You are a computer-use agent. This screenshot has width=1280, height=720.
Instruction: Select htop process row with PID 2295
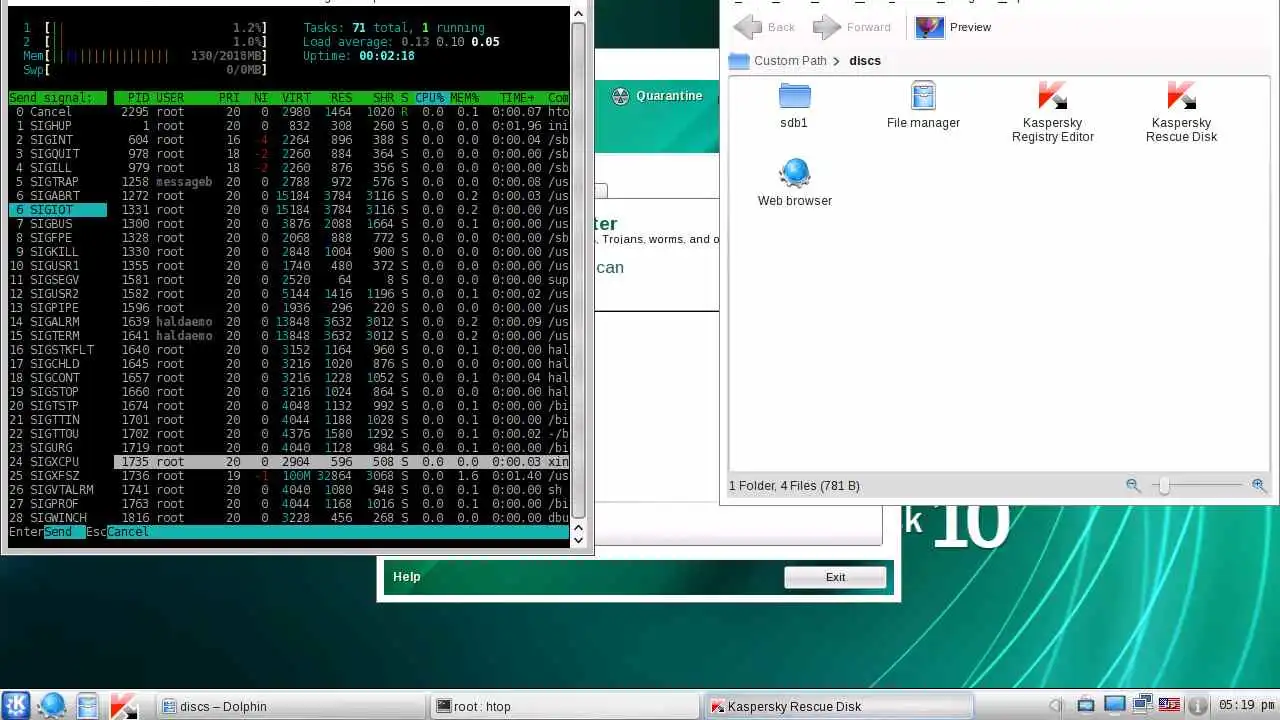click(342, 112)
